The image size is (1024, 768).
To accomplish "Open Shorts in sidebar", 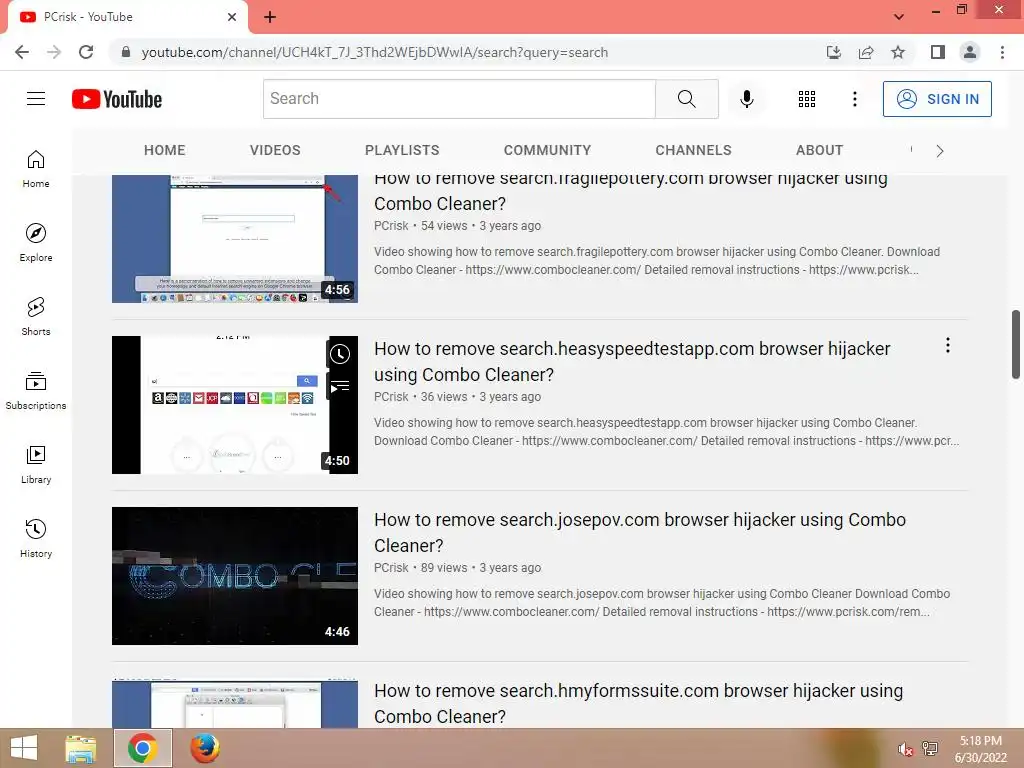I will [x=36, y=317].
